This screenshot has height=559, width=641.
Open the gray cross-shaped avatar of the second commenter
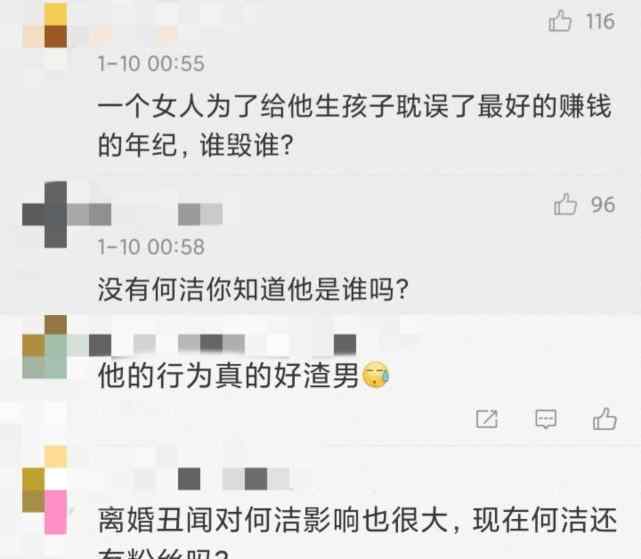coord(45,215)
